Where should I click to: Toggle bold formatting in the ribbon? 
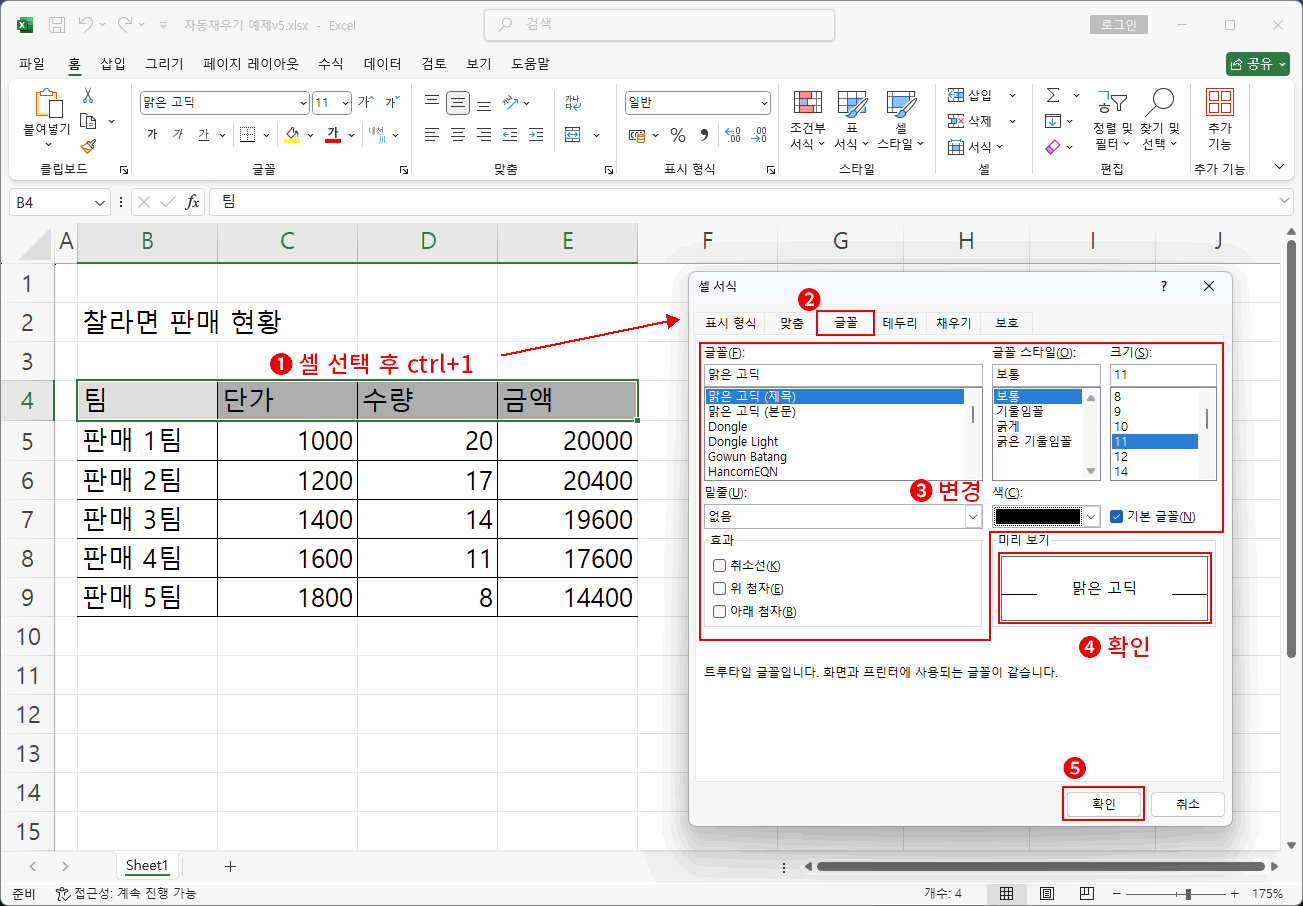152,134
